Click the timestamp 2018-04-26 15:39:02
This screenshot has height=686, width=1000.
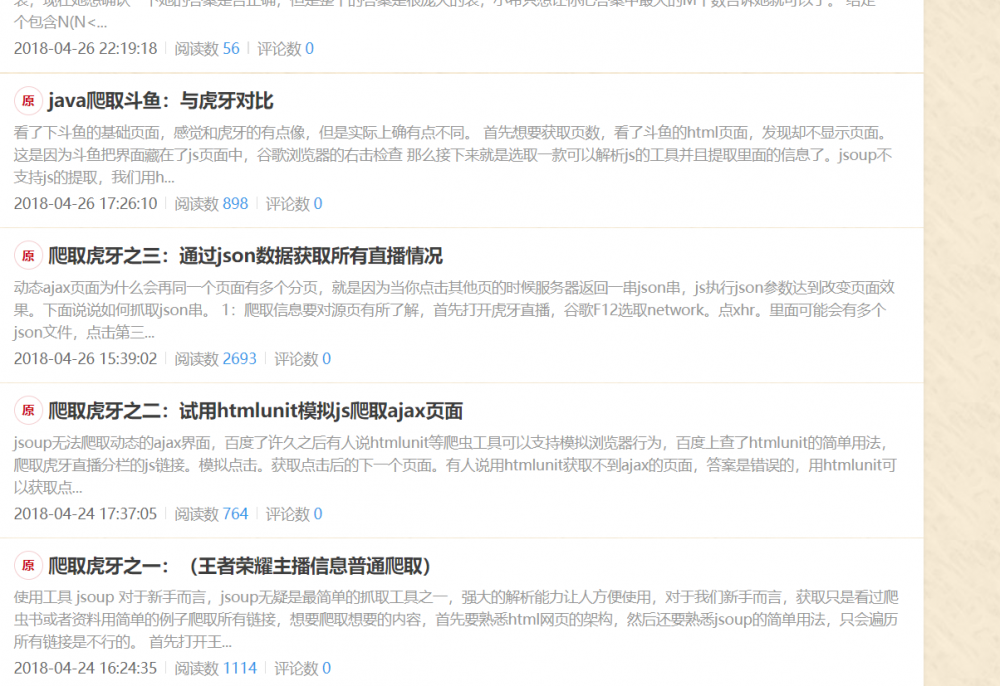click(x=85, y=358)
